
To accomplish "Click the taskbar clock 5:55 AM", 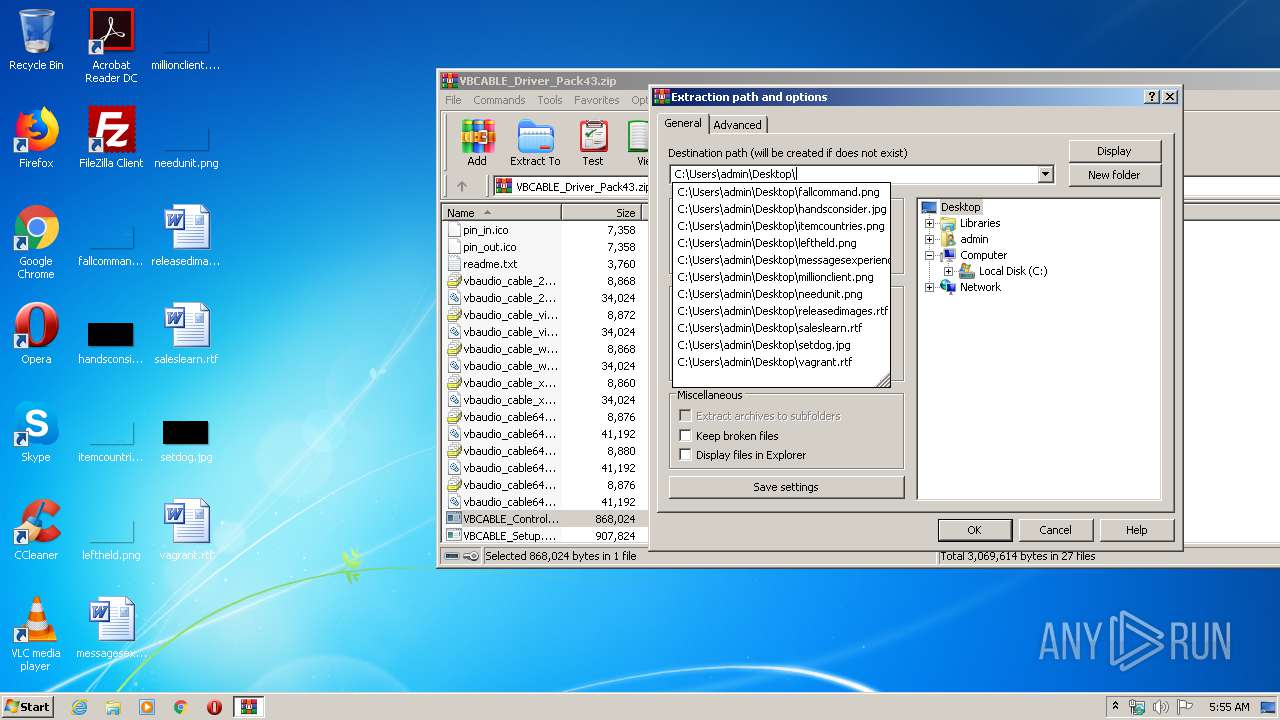I will [1228, 707].
